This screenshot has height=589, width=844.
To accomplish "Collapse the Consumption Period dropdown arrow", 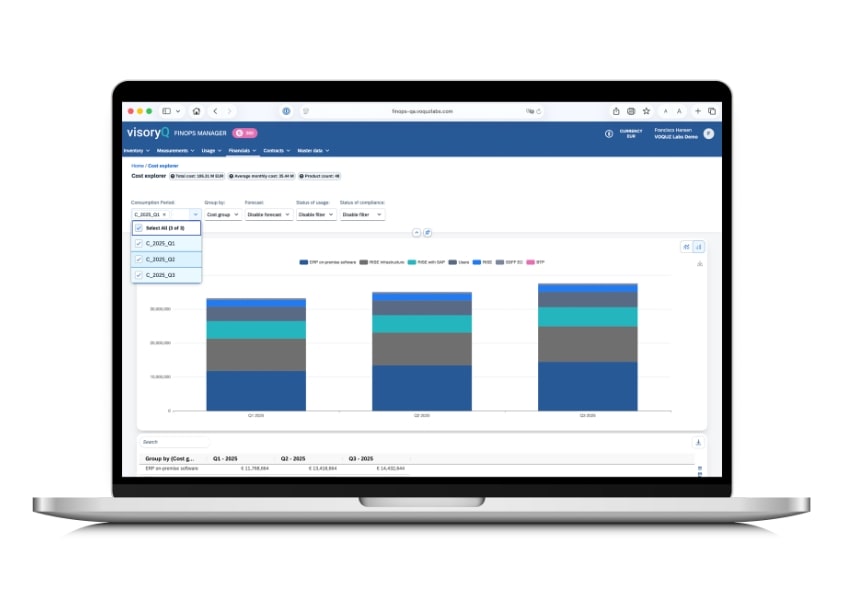I will [195, 215].
